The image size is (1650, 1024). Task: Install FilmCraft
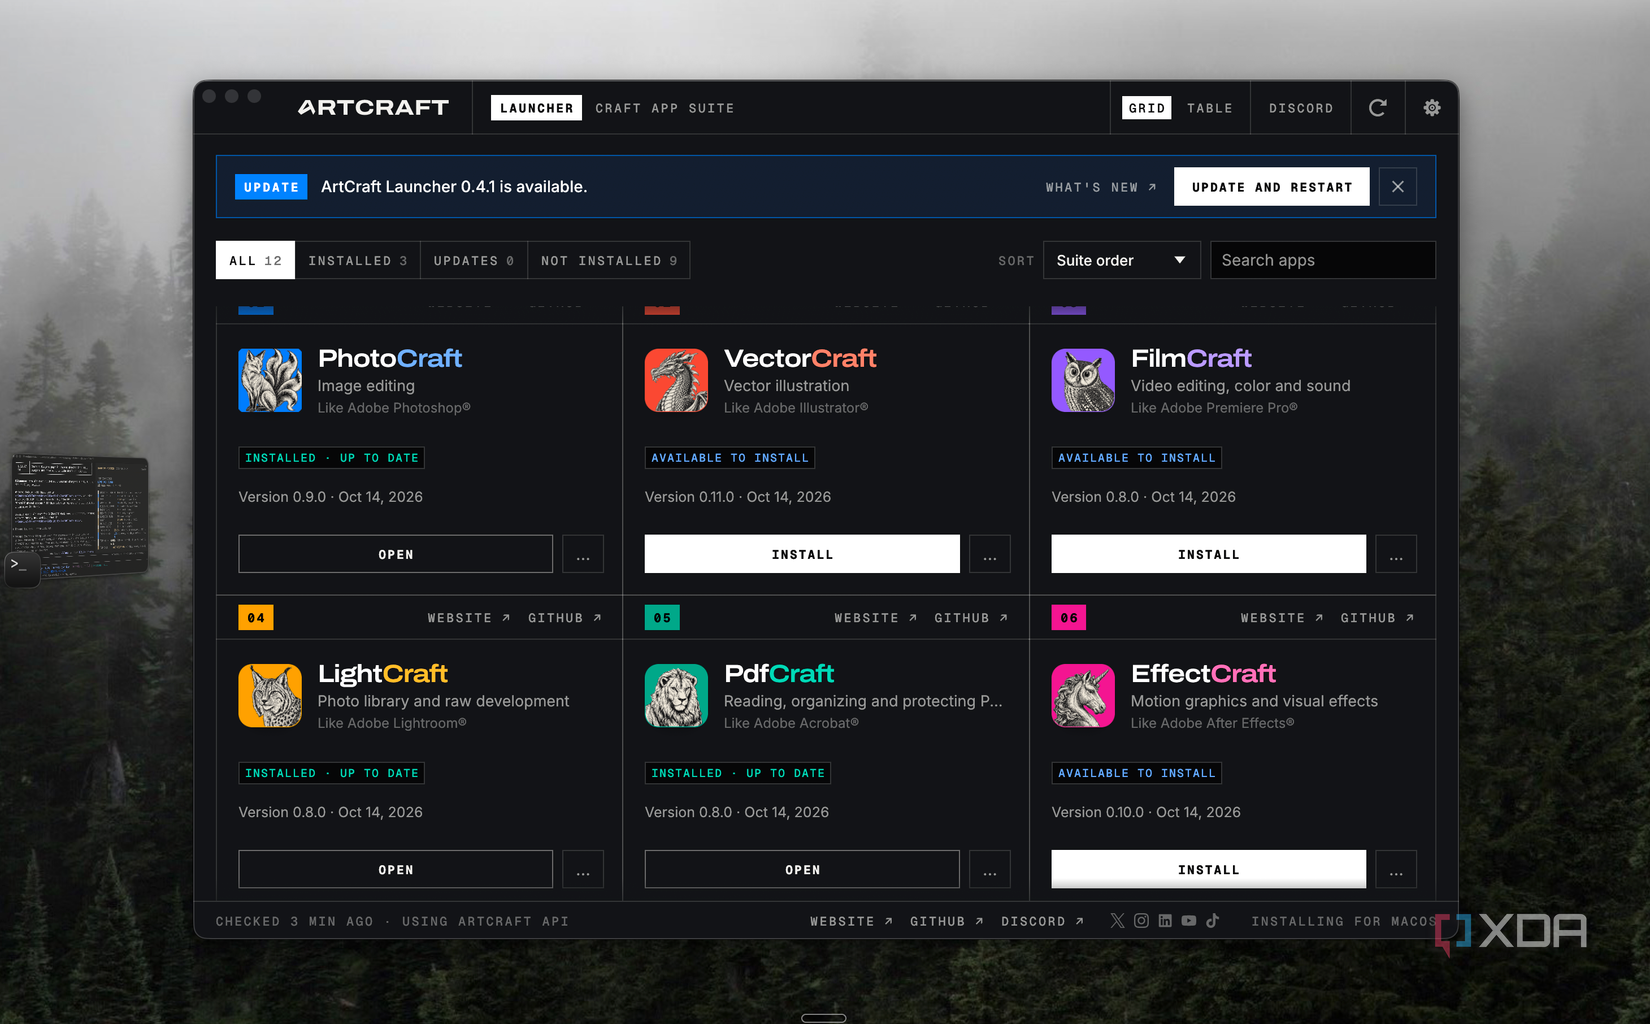tap(1208, 554)
